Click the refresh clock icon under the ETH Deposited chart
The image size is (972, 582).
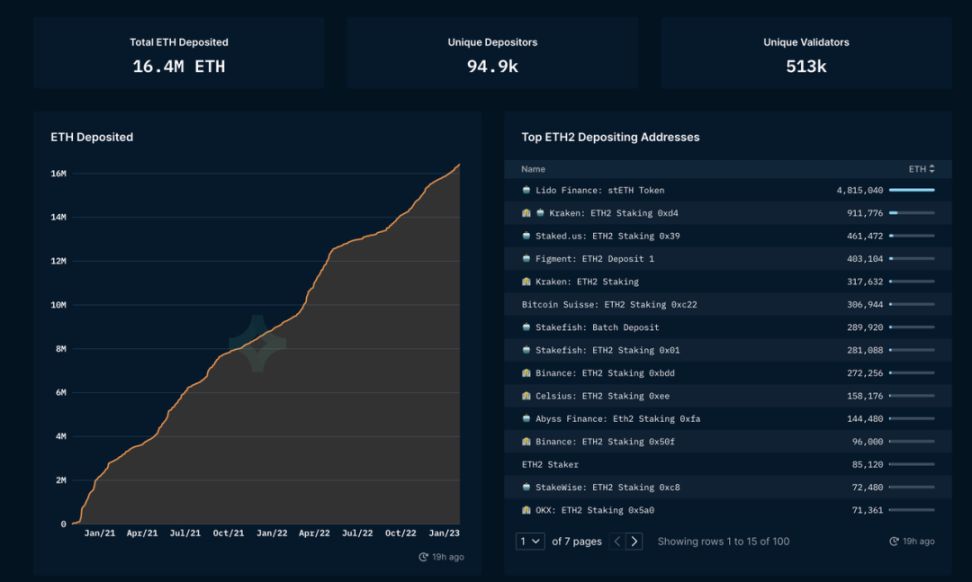click(x=423, y=557)
